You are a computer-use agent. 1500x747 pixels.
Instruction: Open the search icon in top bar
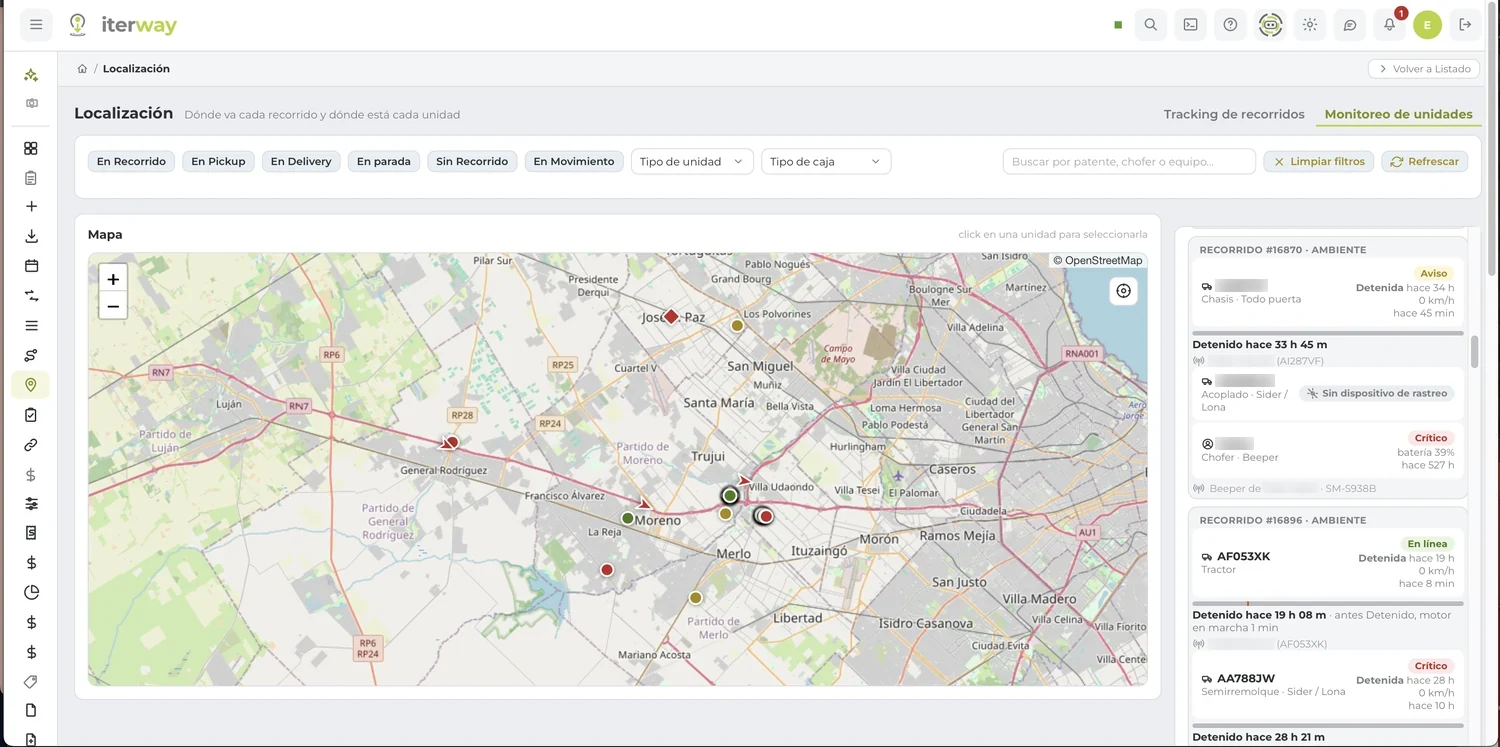pos(1151,25)
